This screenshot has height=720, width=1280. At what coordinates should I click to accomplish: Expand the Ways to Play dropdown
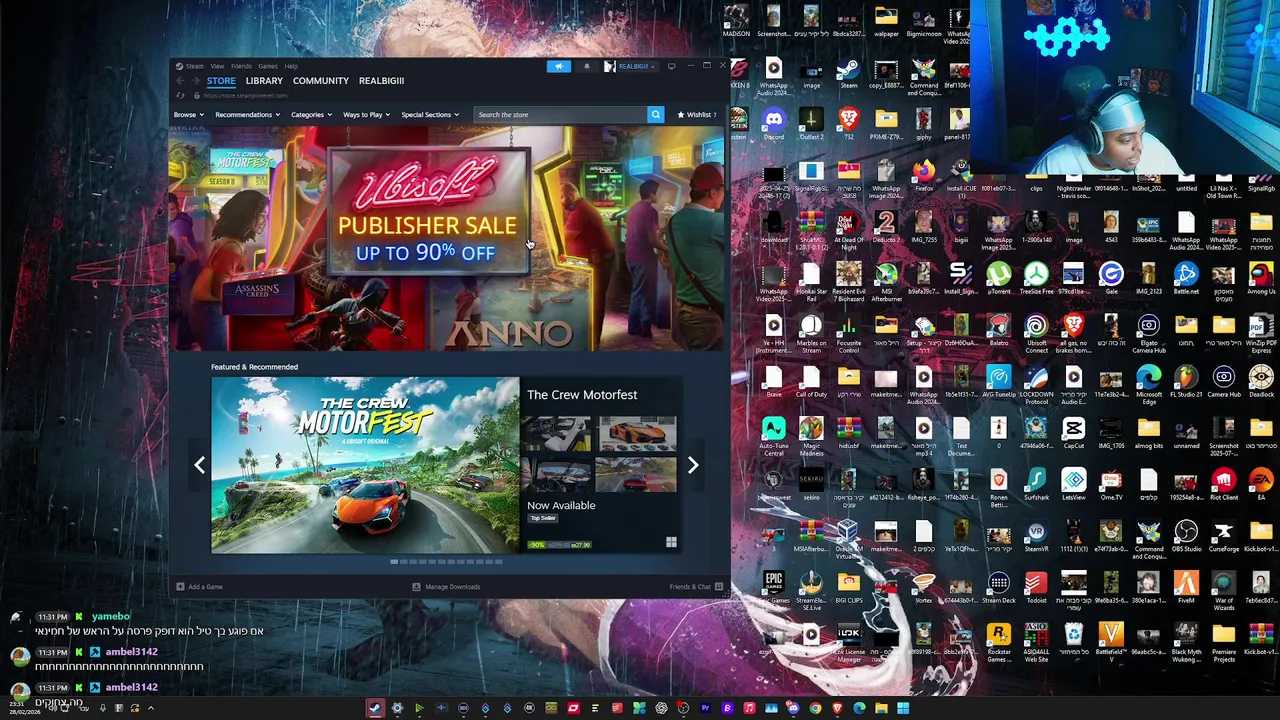pos(367,115)
